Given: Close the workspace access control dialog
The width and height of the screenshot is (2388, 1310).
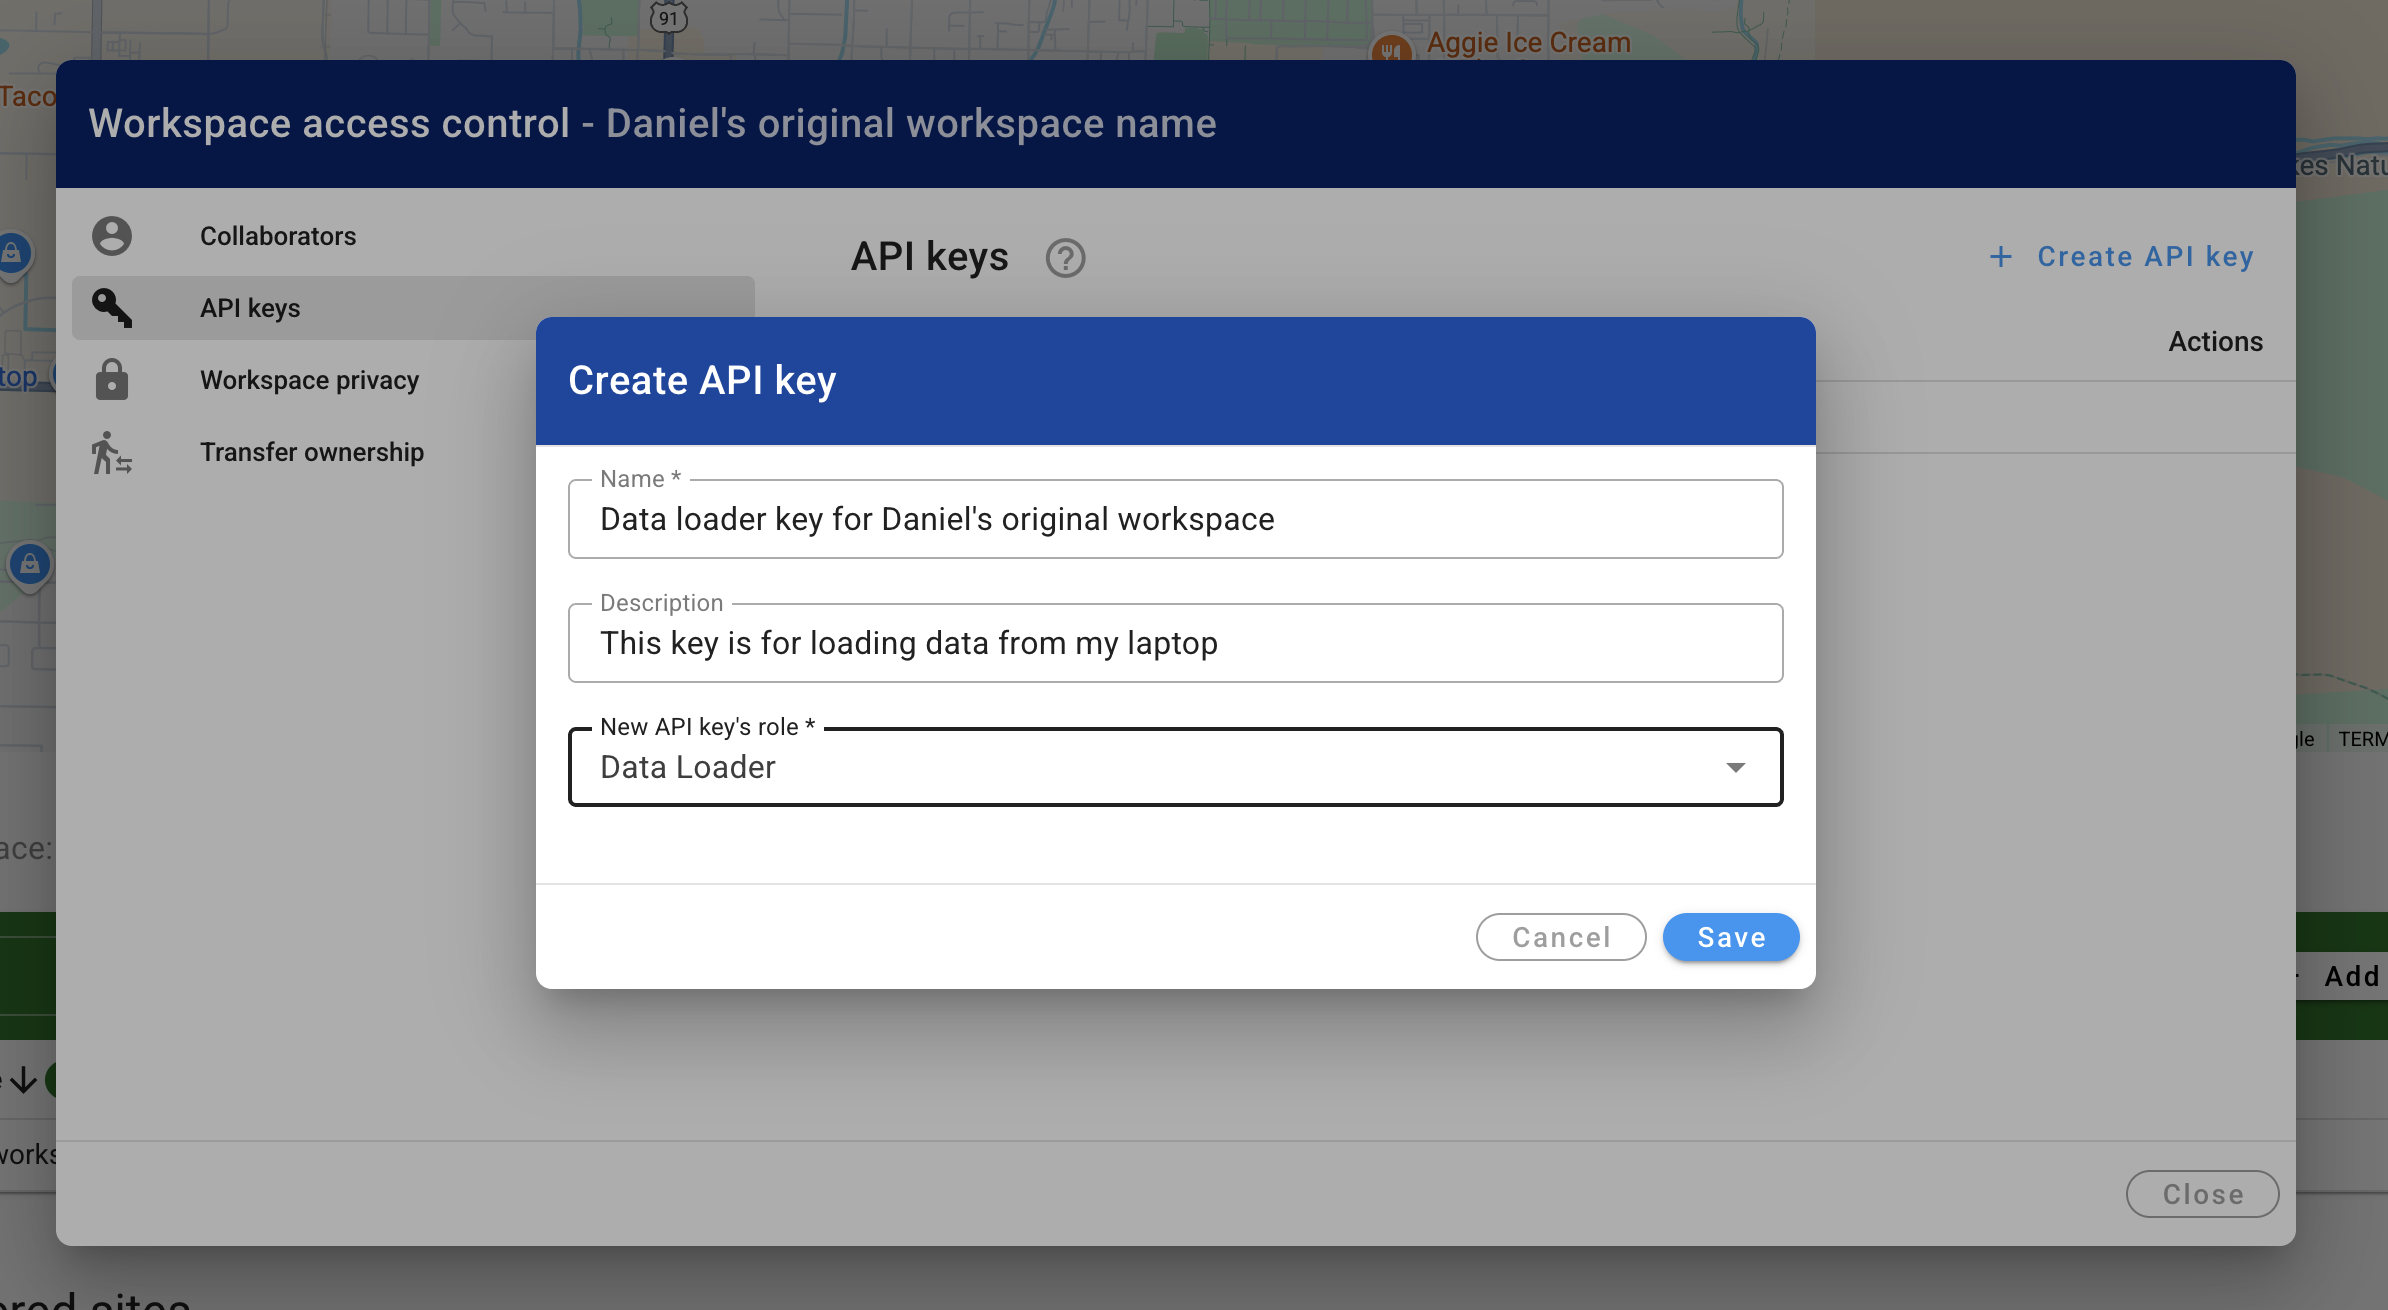Looking at the screenshot, I should coord(2203,1194).
